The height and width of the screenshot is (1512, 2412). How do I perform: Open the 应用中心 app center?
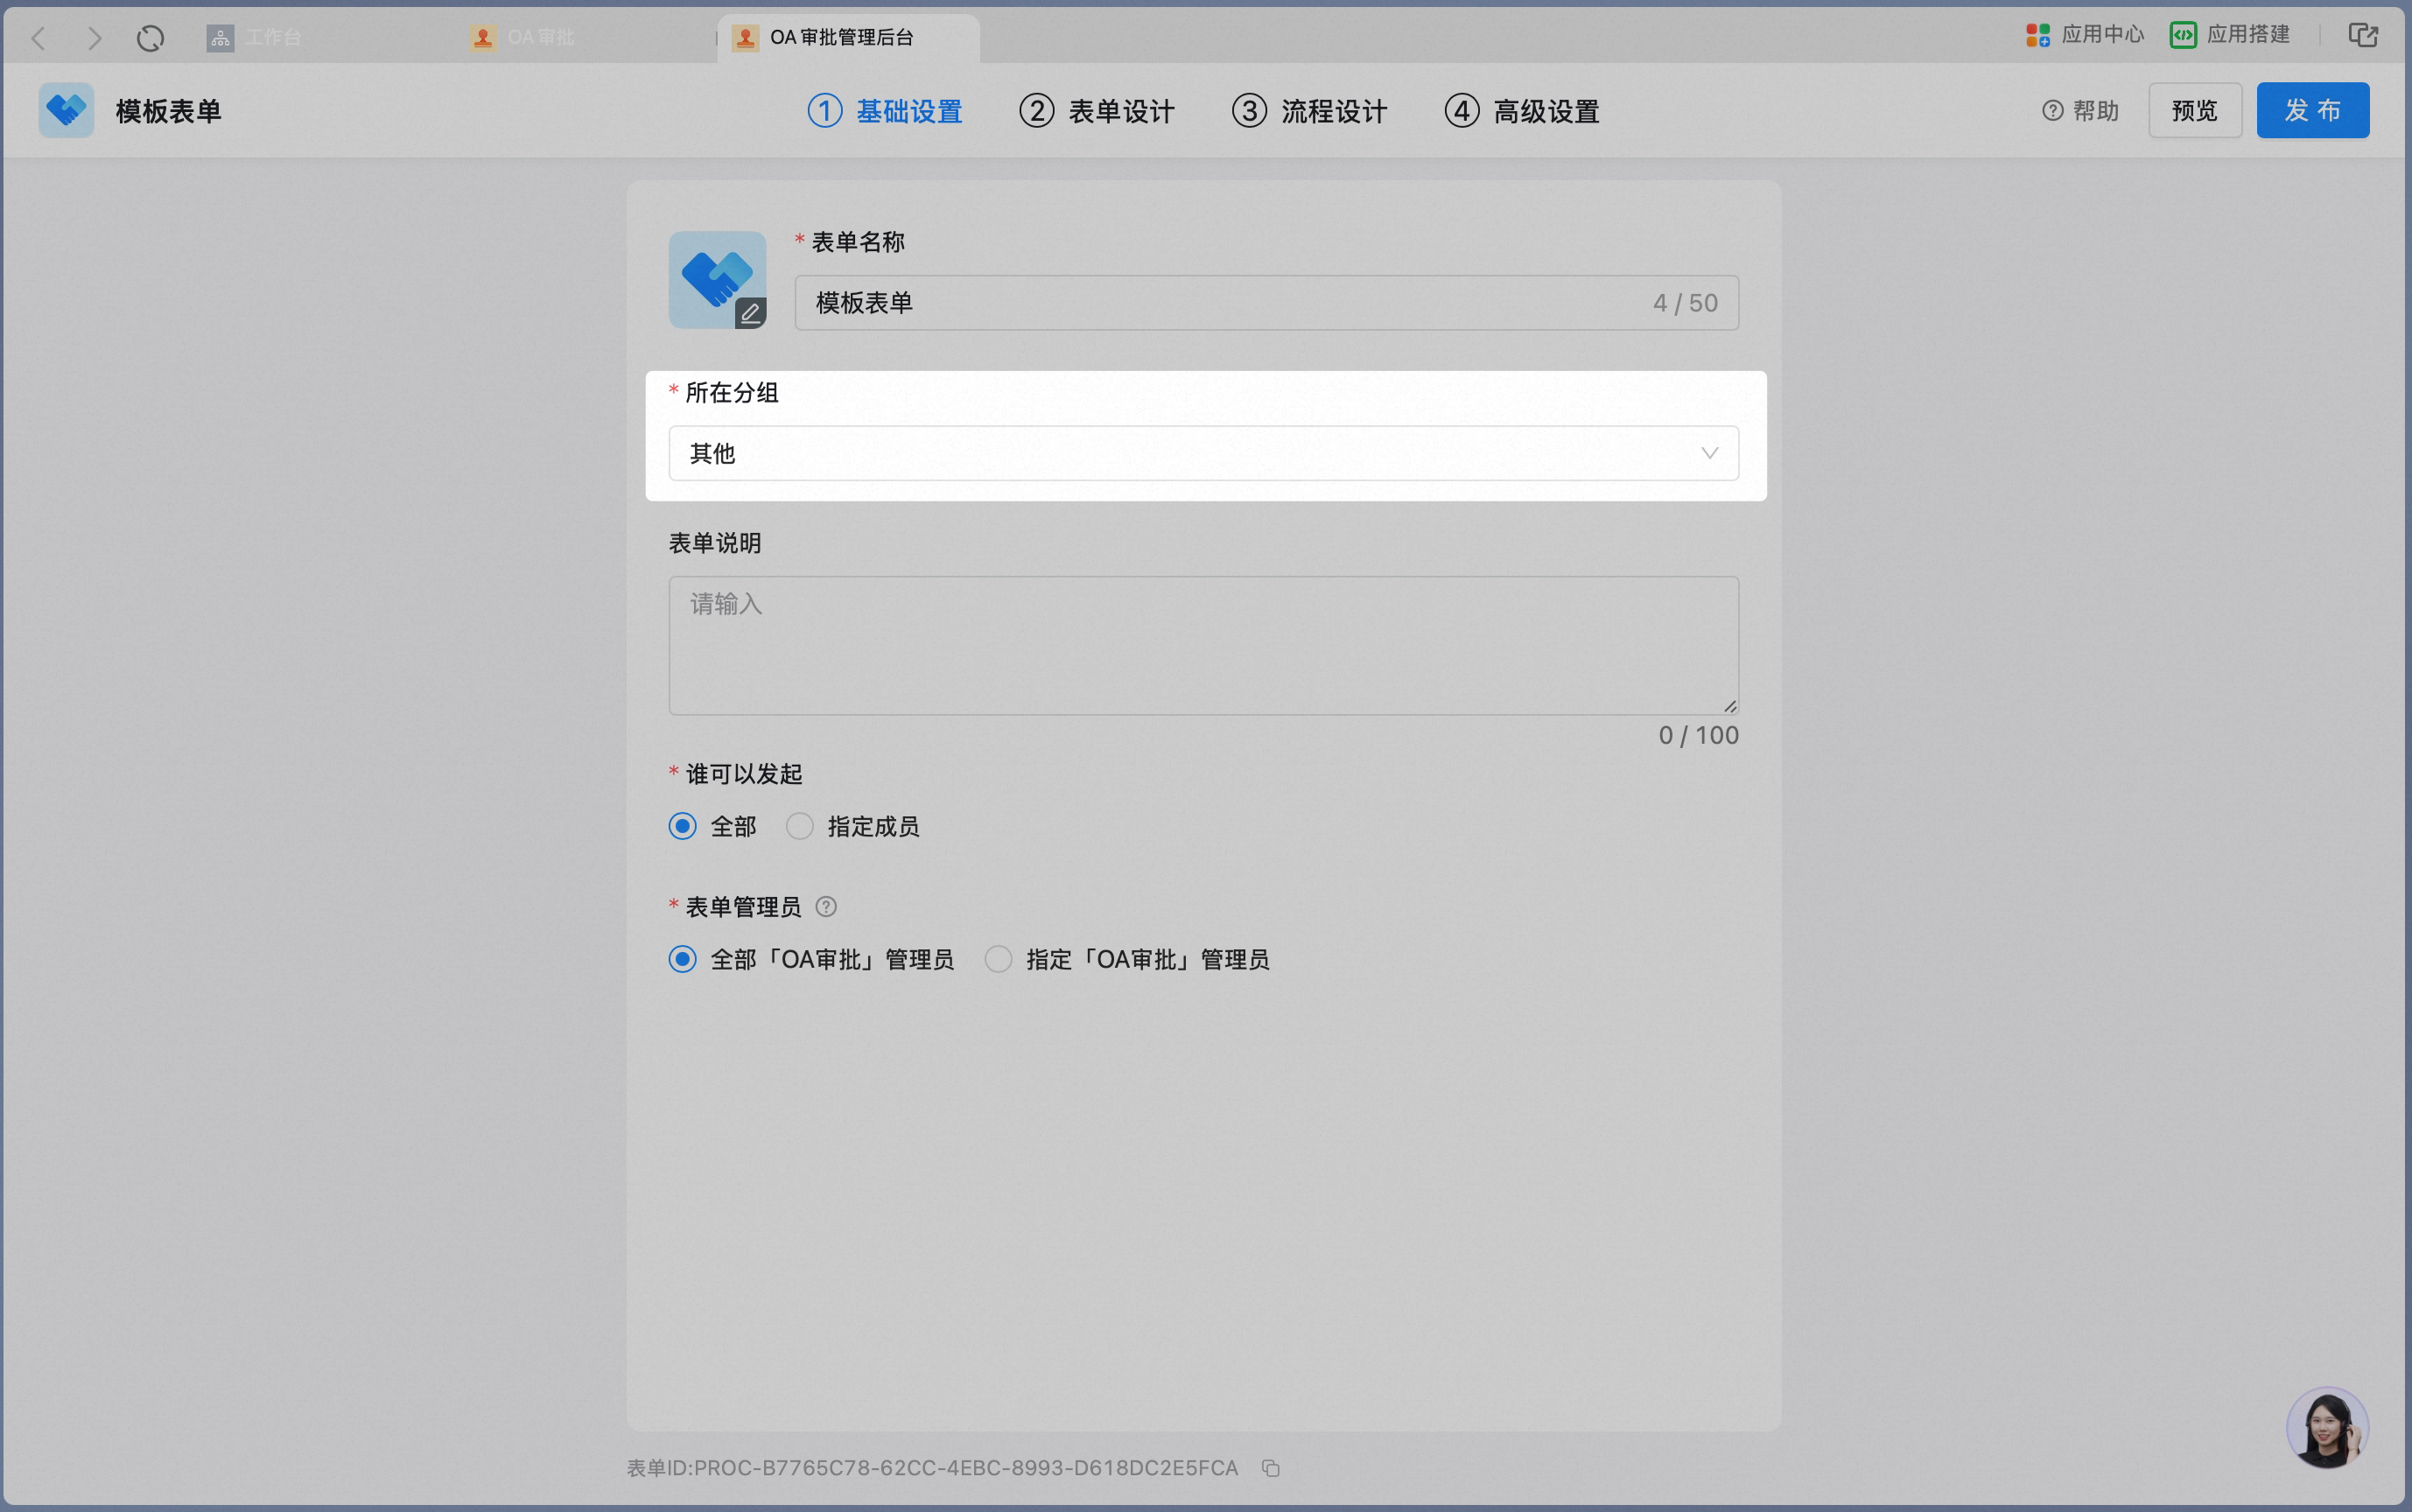[2084, 35]
